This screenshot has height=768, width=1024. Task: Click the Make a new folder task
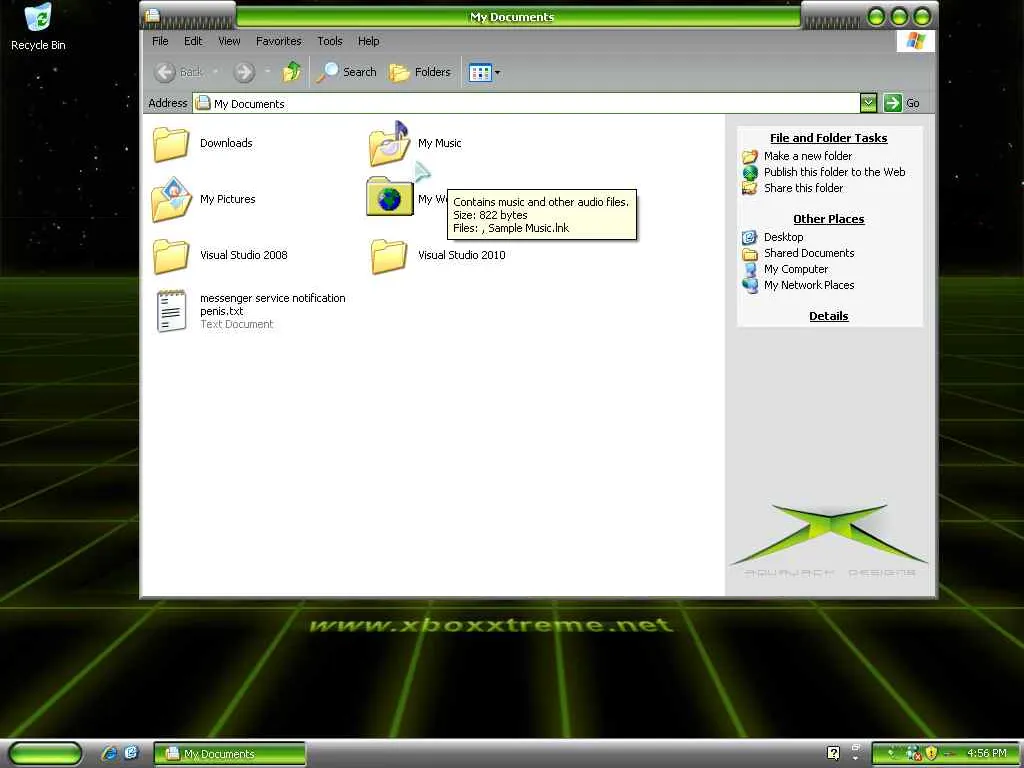coord(808,156)
